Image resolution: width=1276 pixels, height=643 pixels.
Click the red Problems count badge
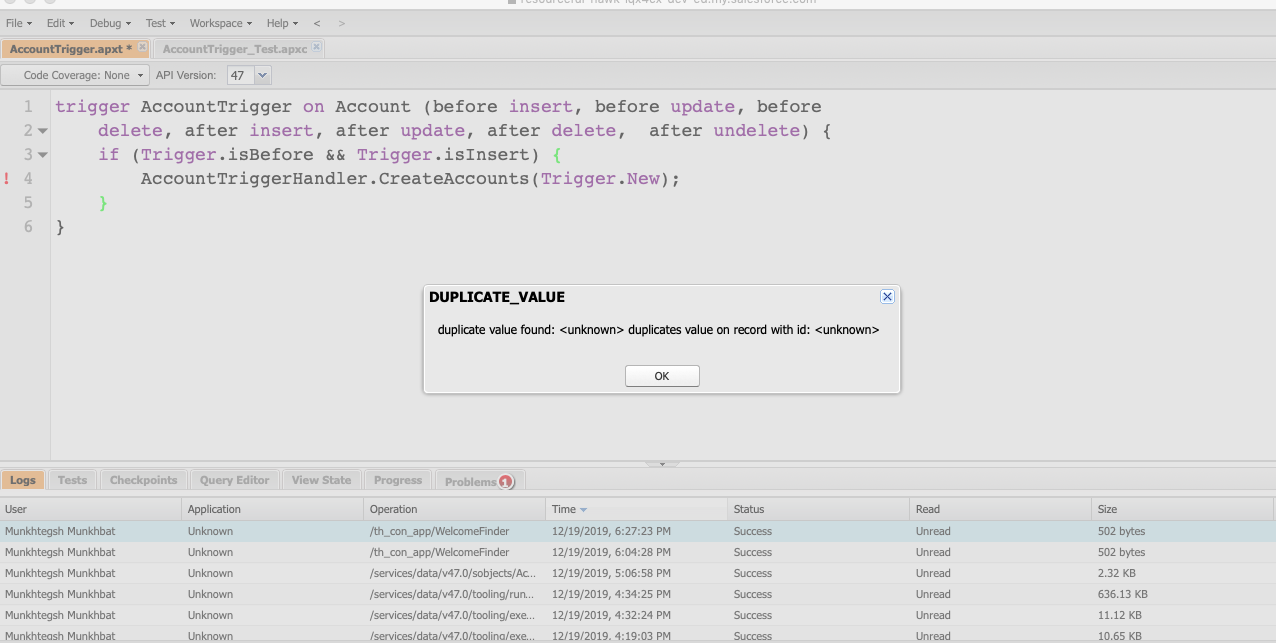[x=505, y=482]
